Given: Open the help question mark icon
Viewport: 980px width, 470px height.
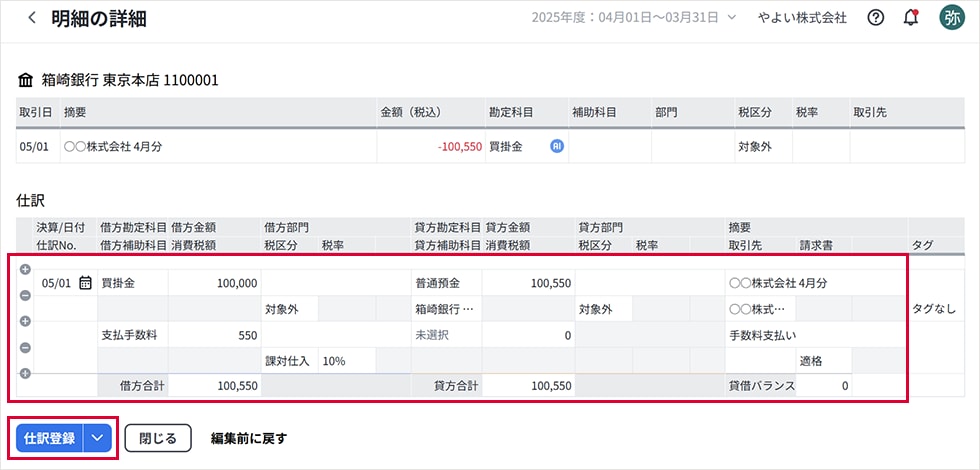Looking at the screenshot, I should pos(876,18).
